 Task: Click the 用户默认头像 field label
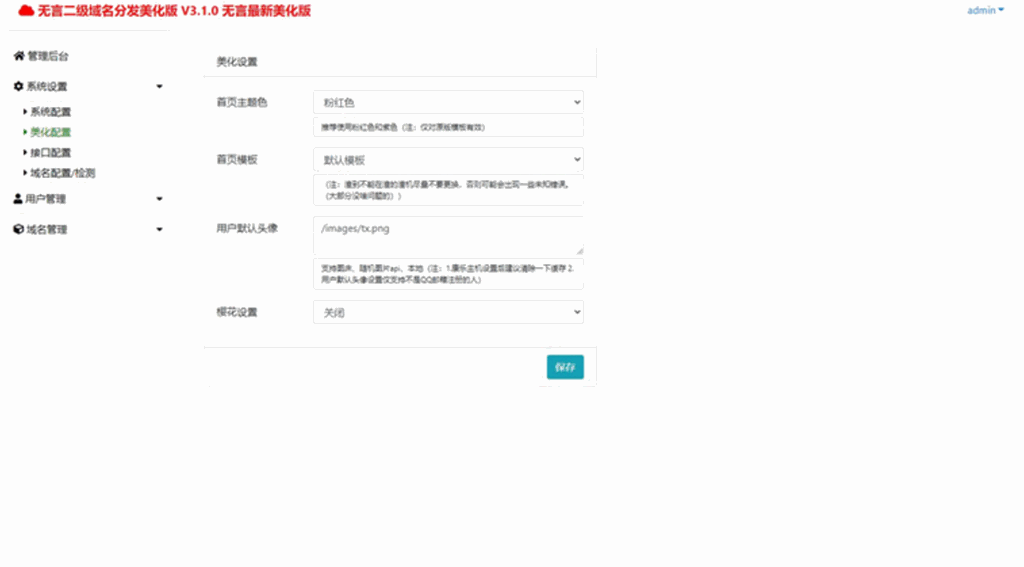pyautogui.click(x=247, y=228)
